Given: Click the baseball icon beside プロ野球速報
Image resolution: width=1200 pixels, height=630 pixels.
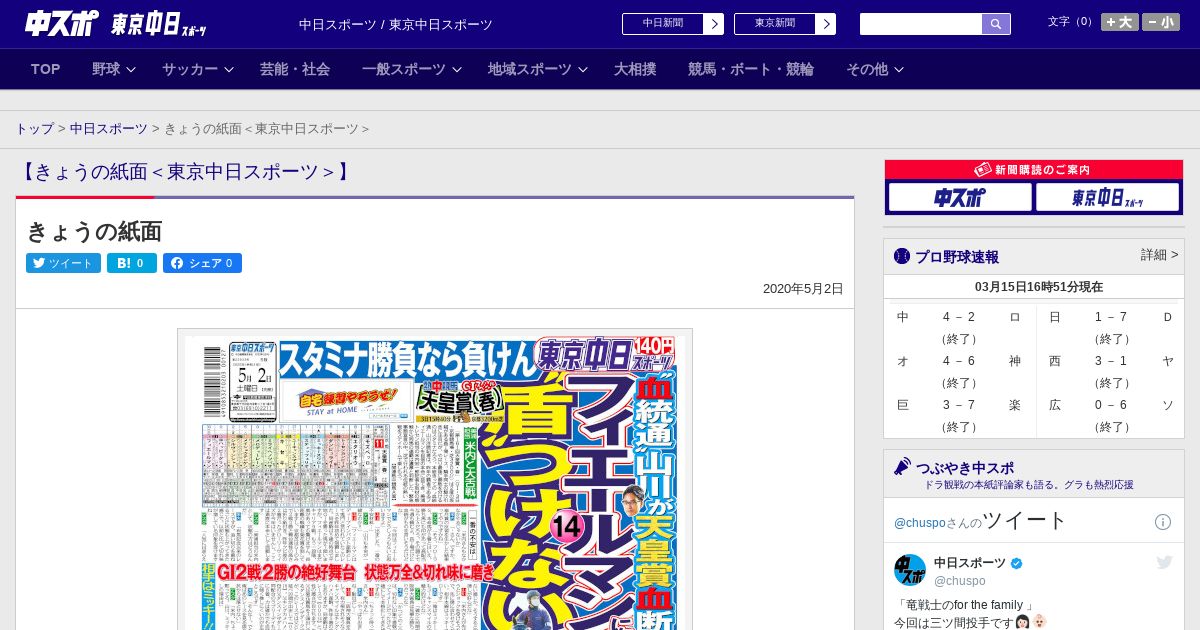Looking at the screenshot, I should click(x=902, y=256).
